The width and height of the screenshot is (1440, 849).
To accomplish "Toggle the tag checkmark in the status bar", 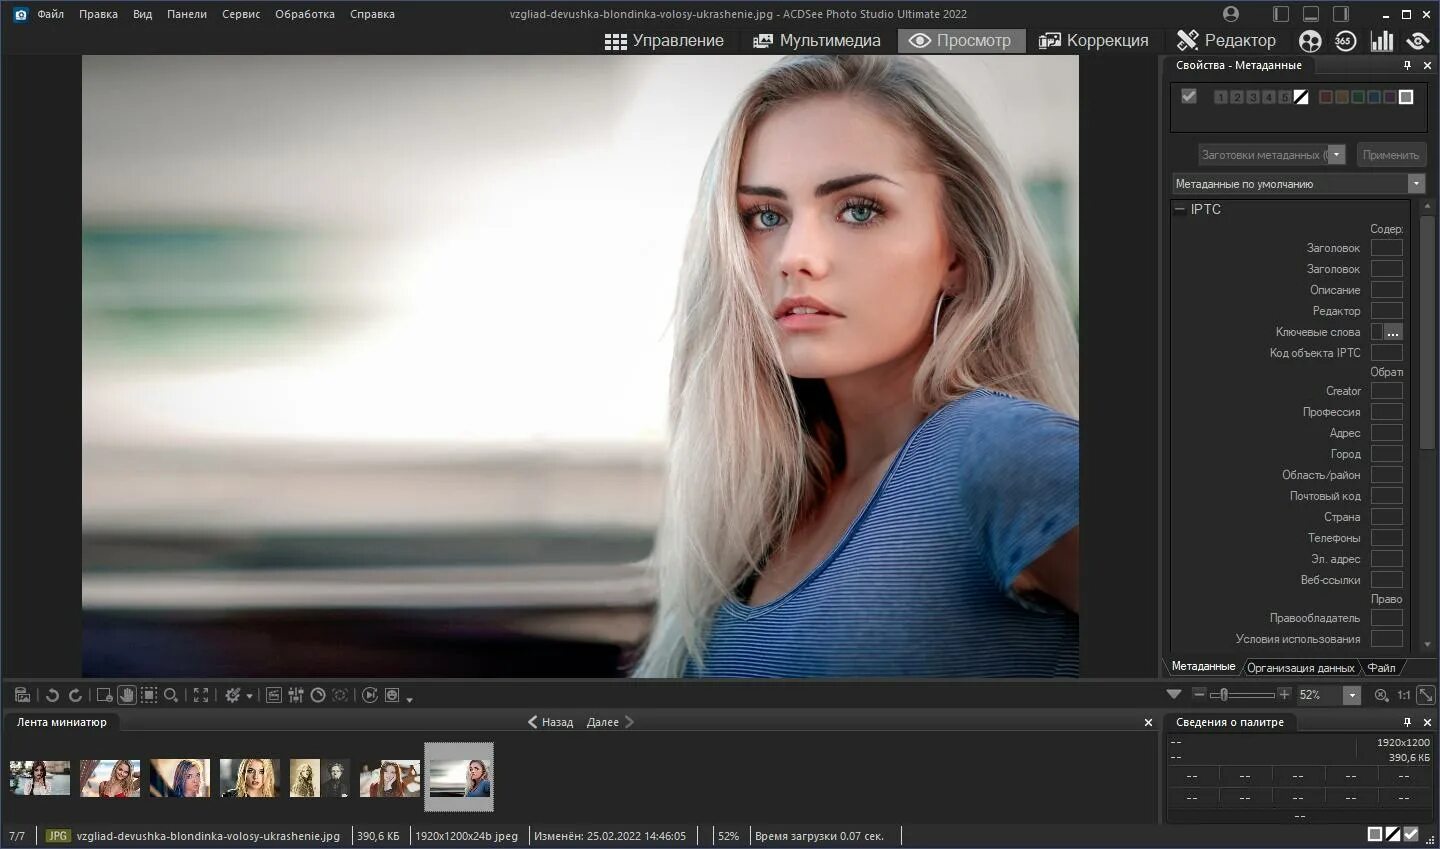I will pos(1411,834).
